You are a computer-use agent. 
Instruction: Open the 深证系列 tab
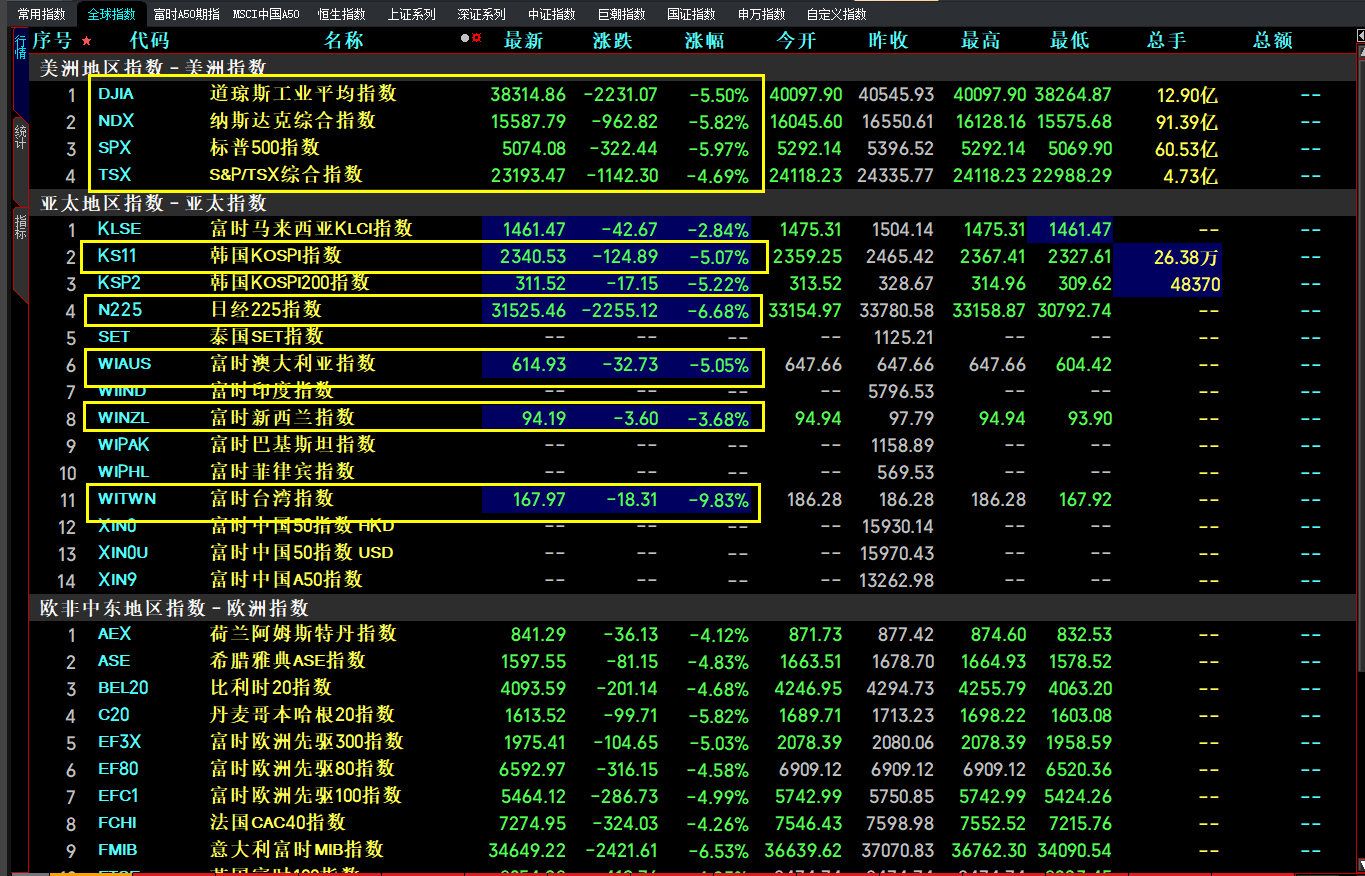[482, 14]
